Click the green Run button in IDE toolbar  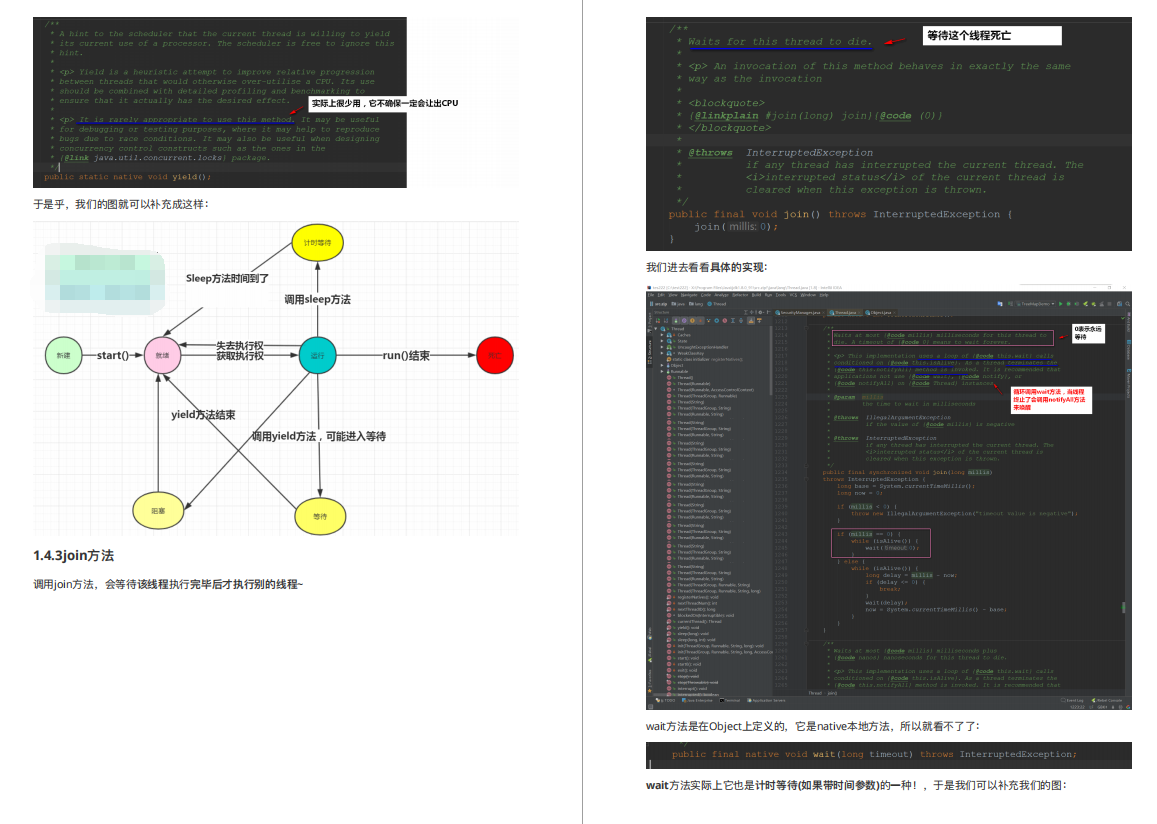tap(1060, 304)
